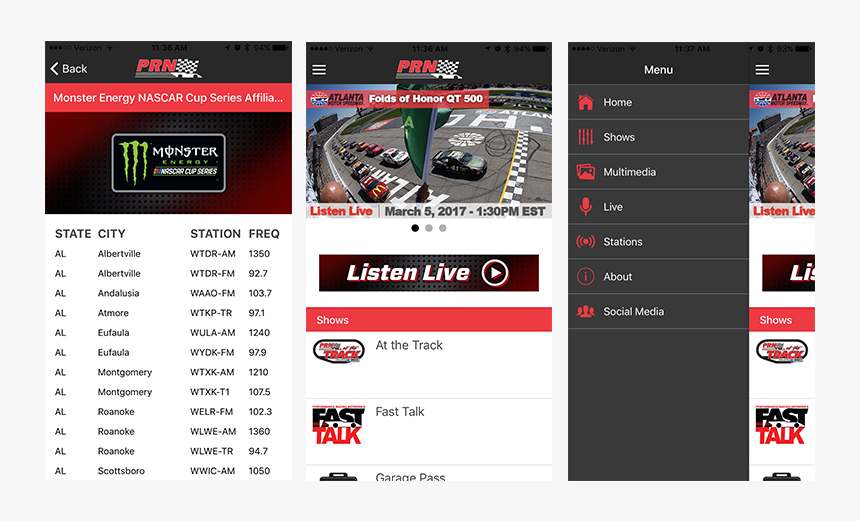Screen dimensions: 860x521
Task: Click STATION column header
Action: pyautogui.click(x=215, y=234)
